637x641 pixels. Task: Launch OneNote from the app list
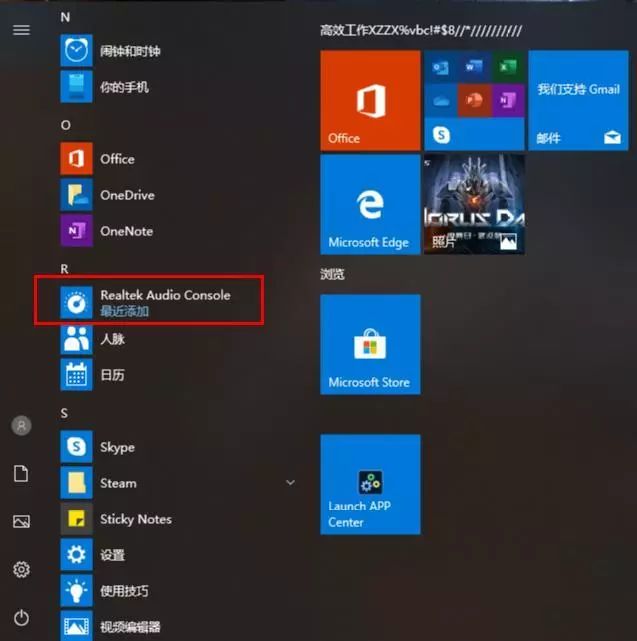coord(176,231)
